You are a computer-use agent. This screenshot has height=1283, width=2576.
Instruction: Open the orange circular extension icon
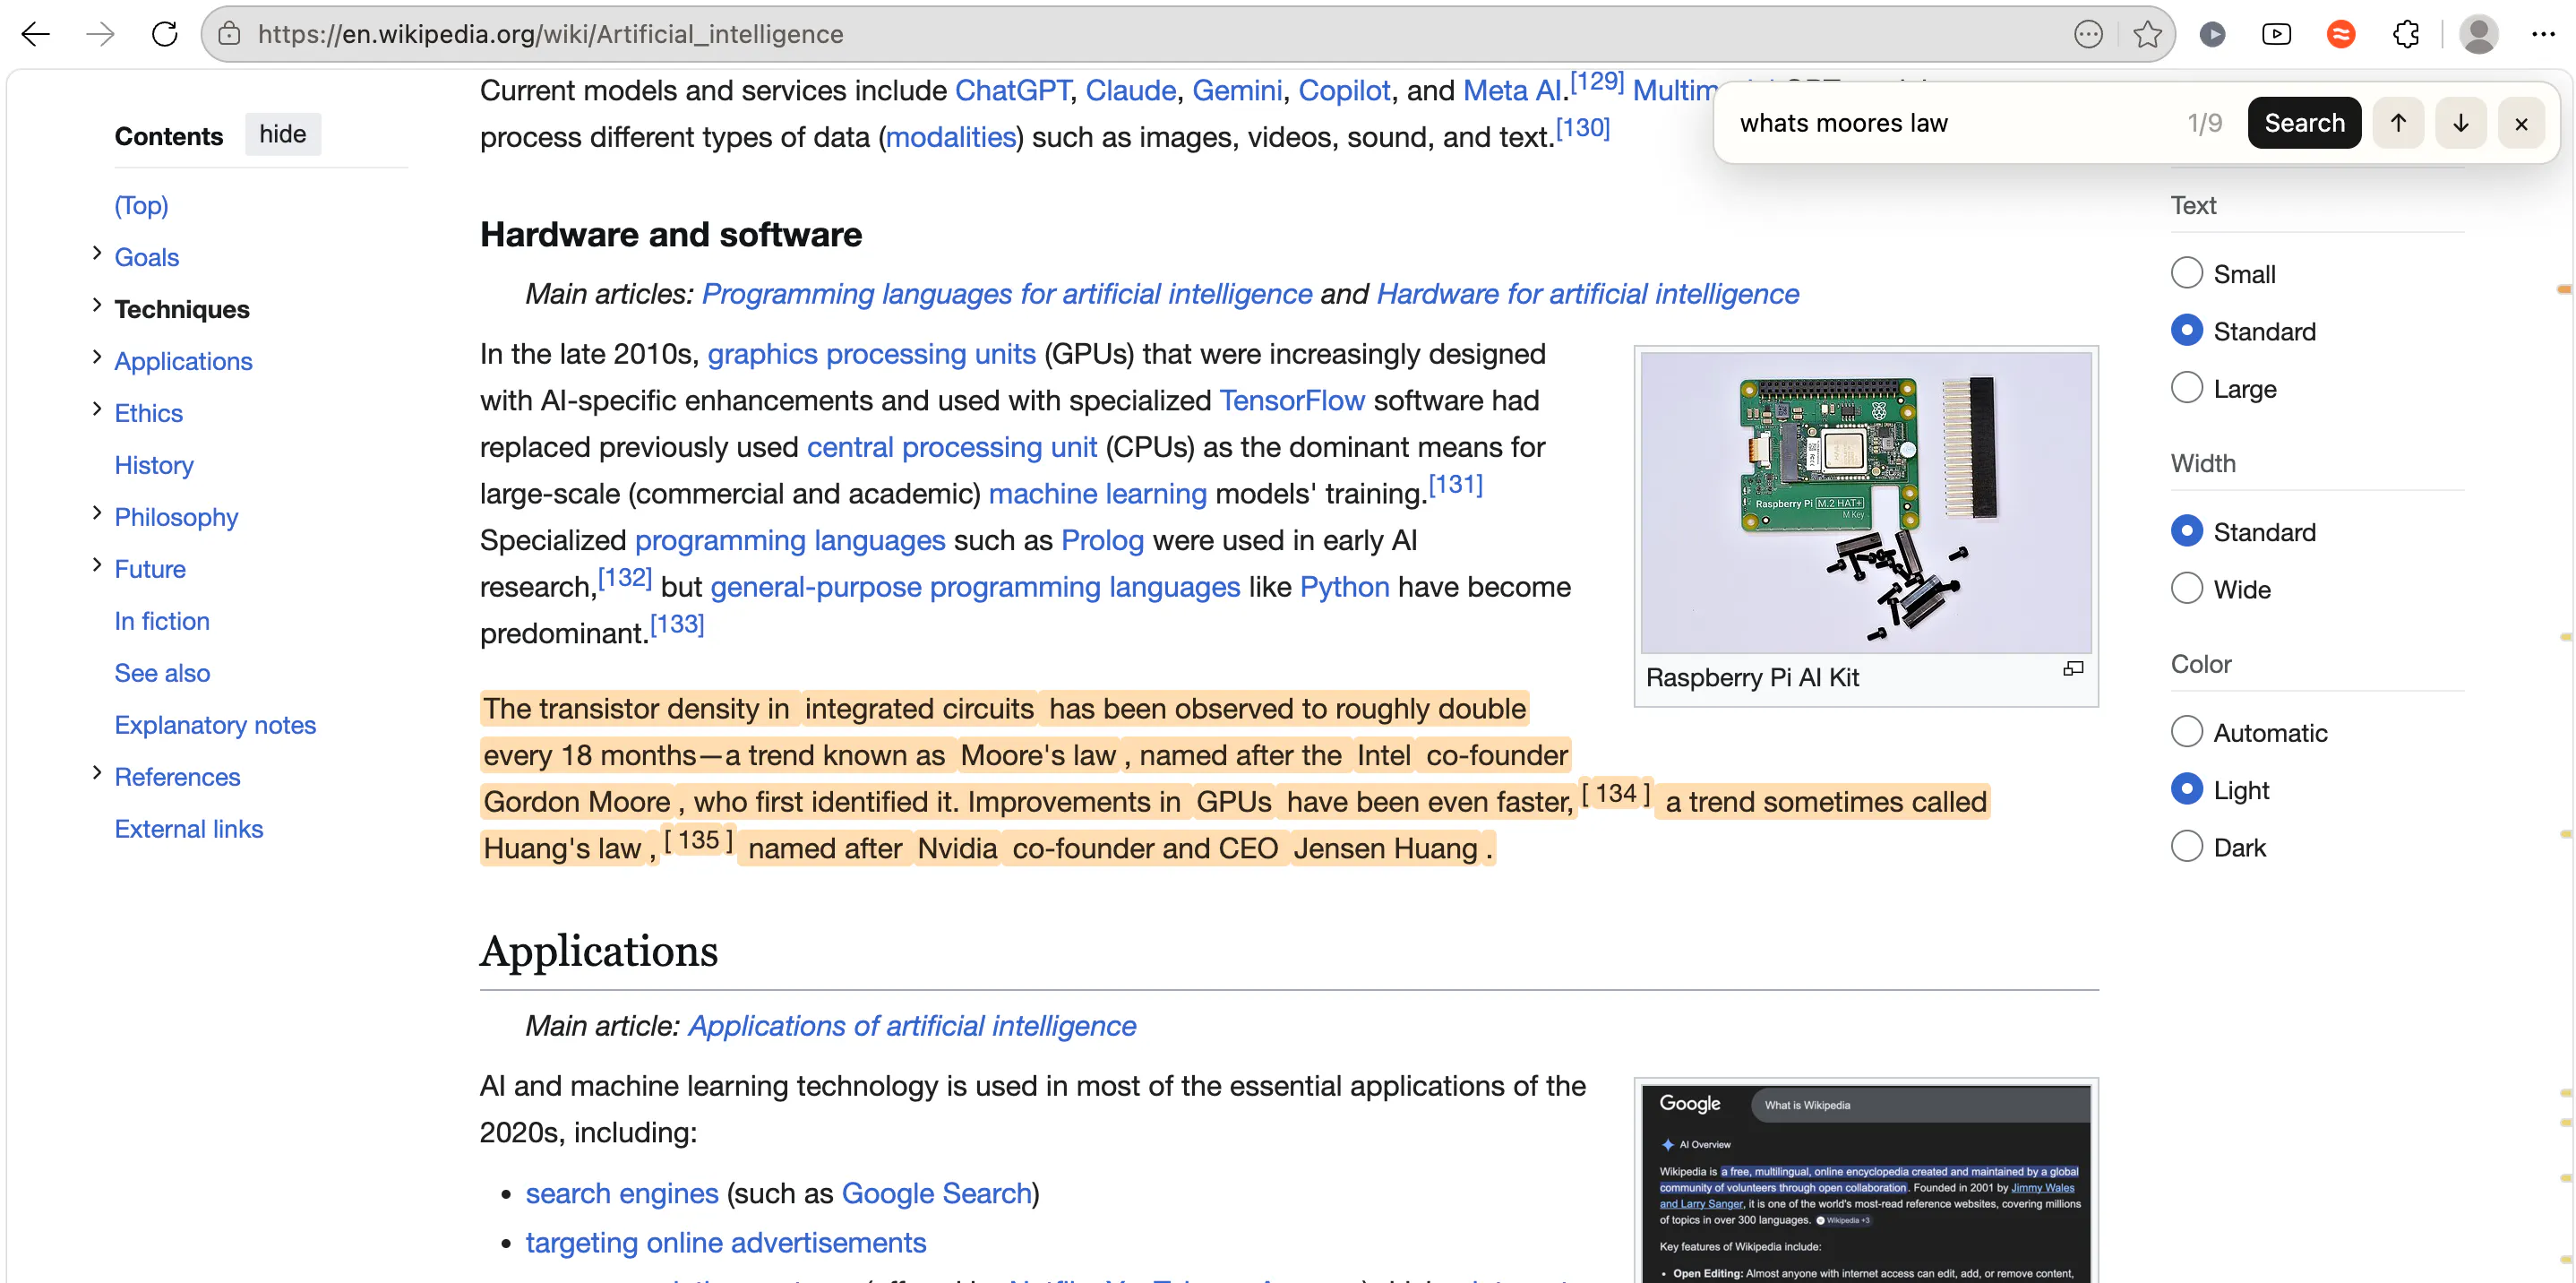pos(2341,34)
